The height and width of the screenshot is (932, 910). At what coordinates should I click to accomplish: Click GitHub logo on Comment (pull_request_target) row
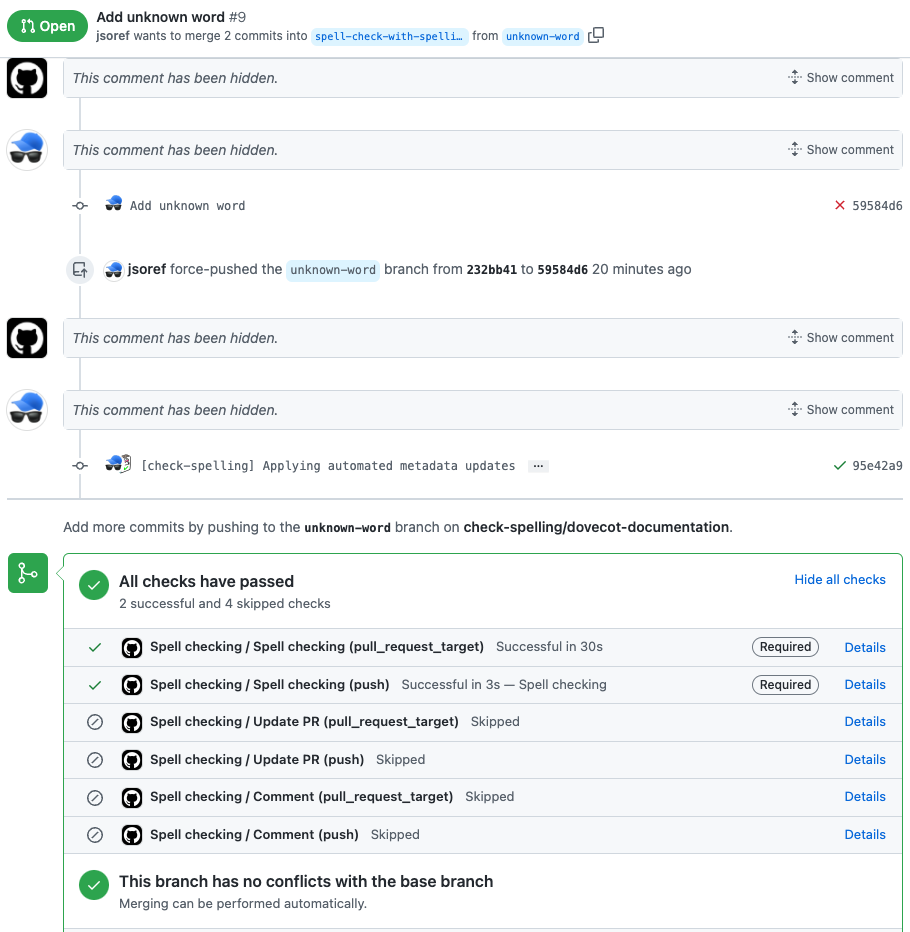coord(132,797)
